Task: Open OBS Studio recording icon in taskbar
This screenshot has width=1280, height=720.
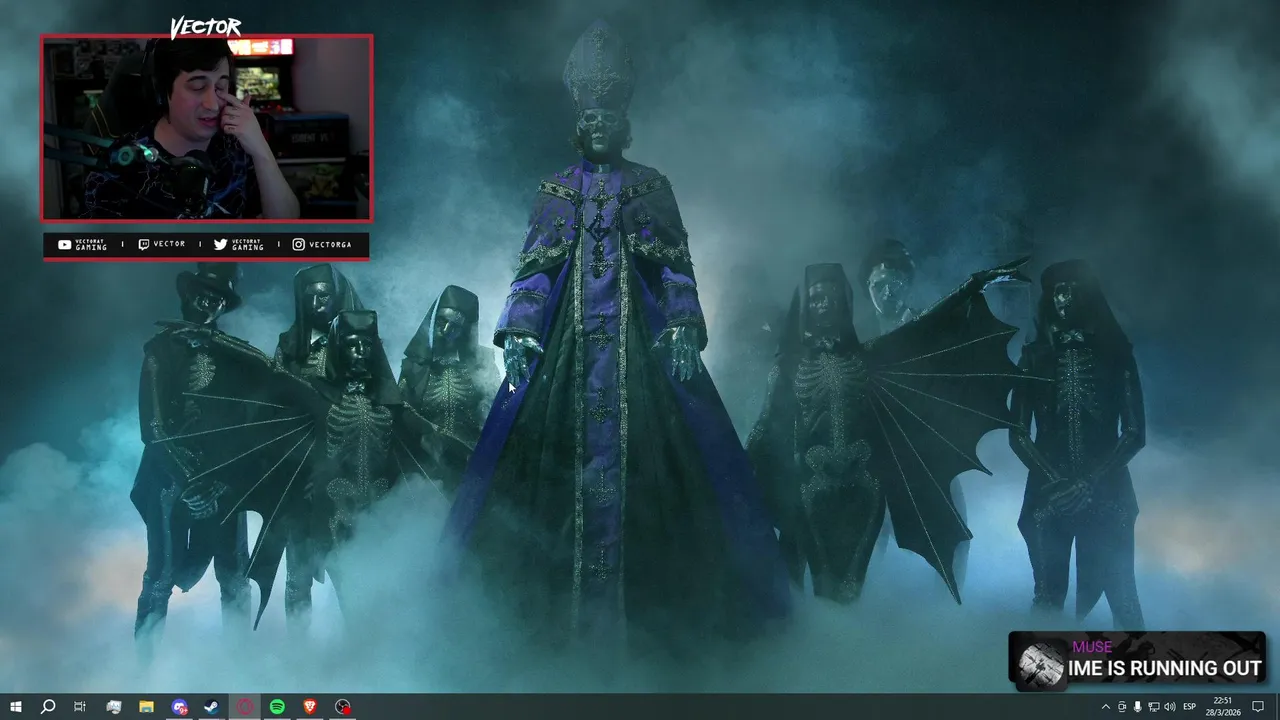Action: pyautogui.click(x=343, y=707)
